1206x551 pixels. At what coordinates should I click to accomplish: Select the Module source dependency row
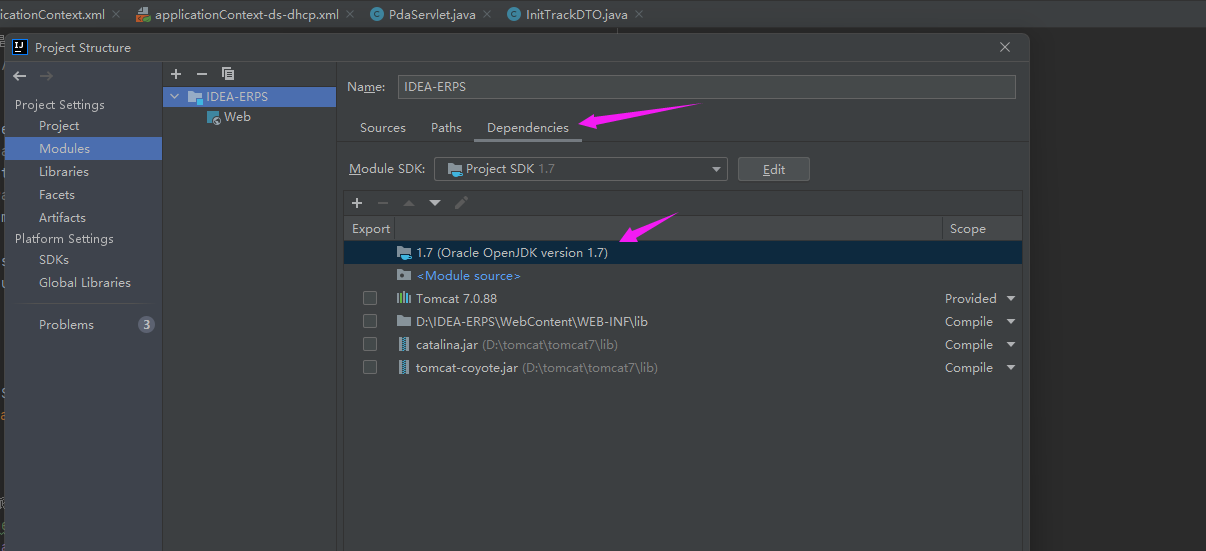click(683, 276)
